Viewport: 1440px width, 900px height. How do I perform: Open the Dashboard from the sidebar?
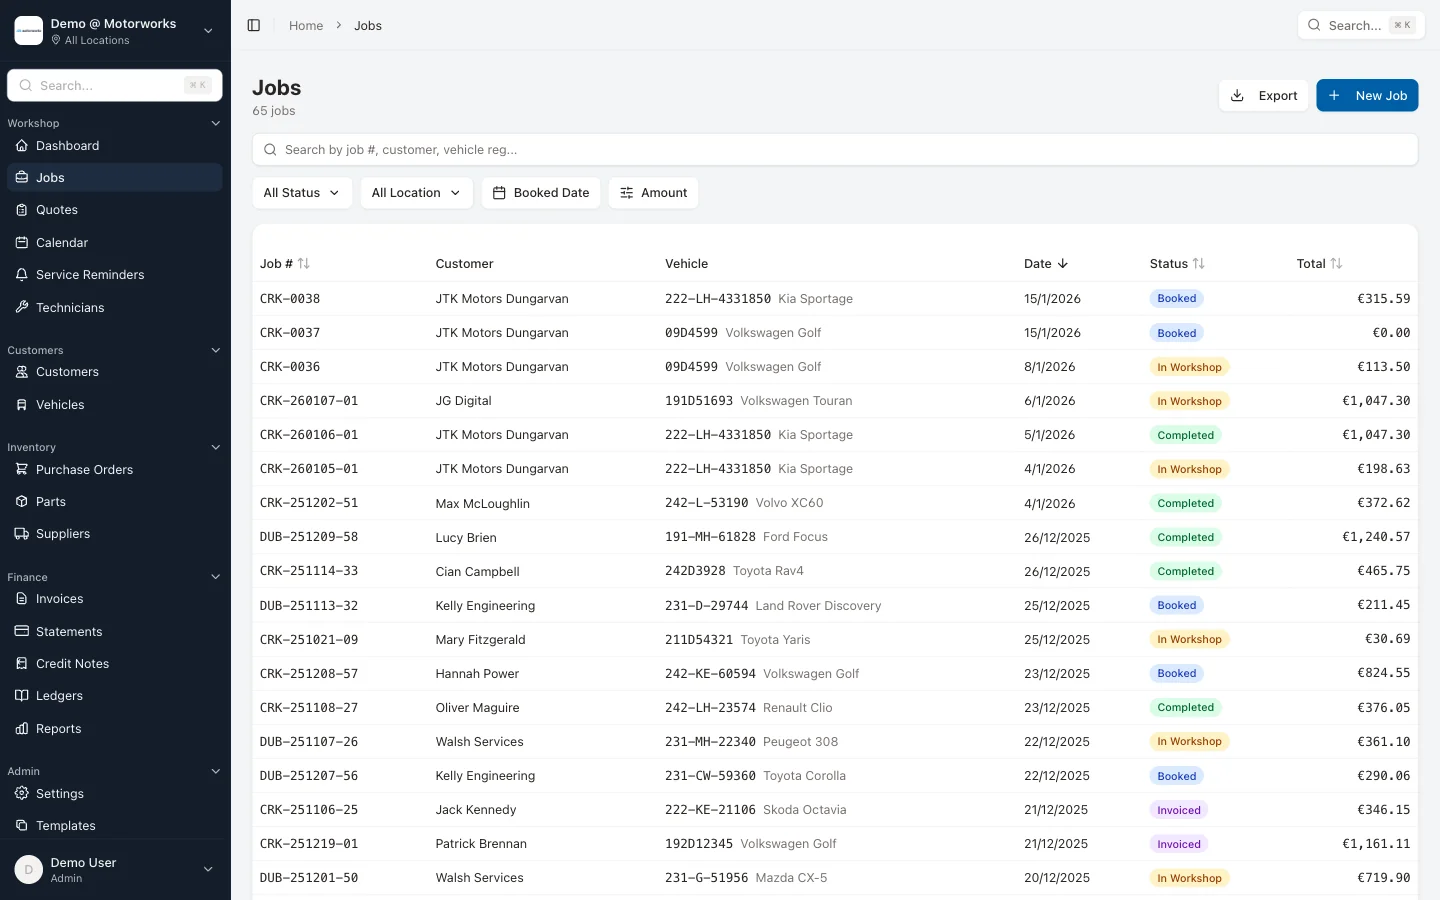point(67,145)
